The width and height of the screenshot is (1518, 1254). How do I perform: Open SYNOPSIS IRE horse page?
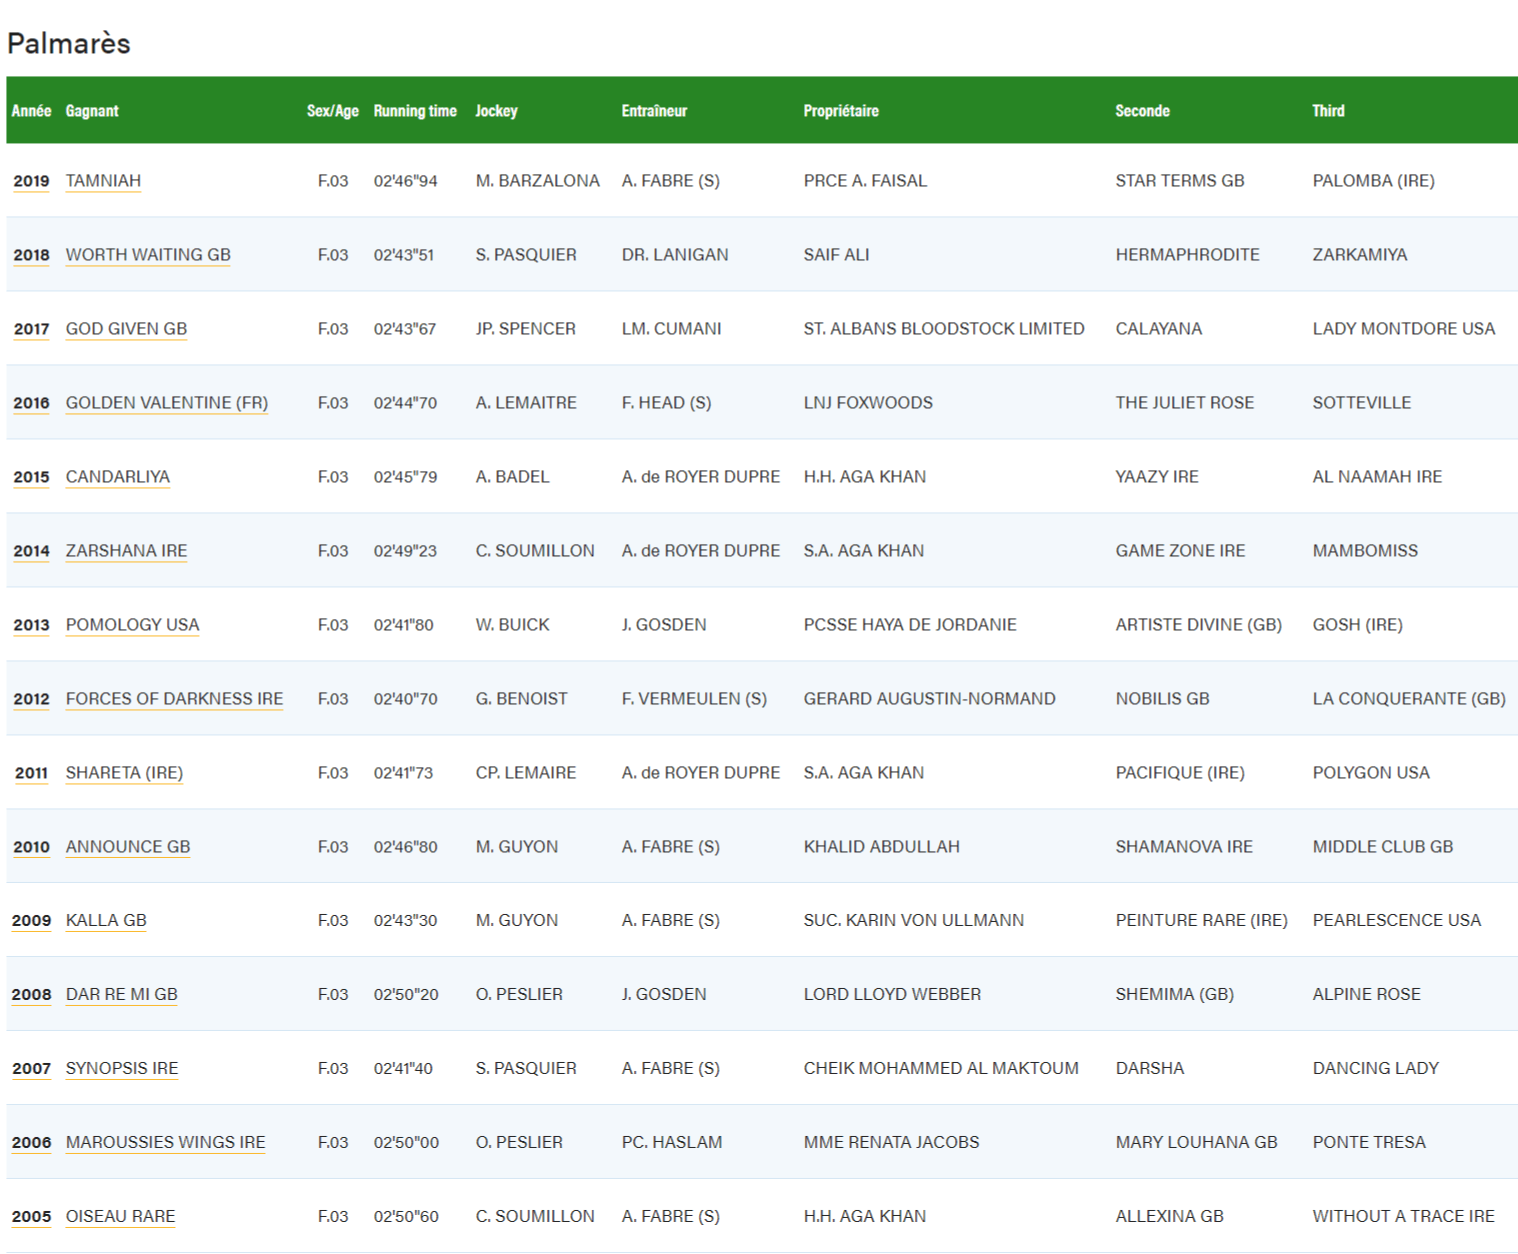coord(121,1069)
